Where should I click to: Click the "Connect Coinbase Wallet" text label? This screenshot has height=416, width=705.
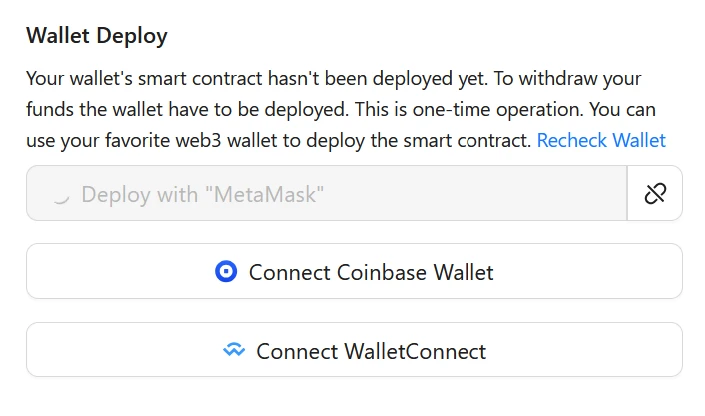(371, 272)
